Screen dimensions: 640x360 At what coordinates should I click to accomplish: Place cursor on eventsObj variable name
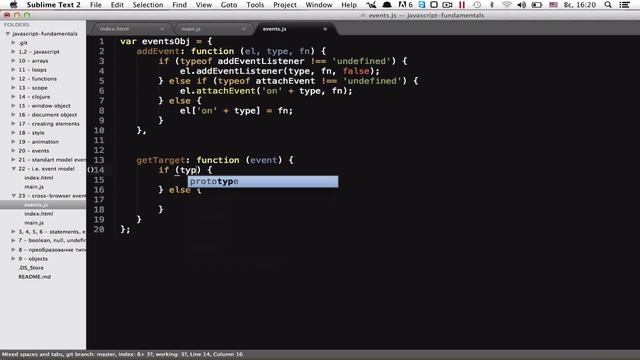coord(166,41)
